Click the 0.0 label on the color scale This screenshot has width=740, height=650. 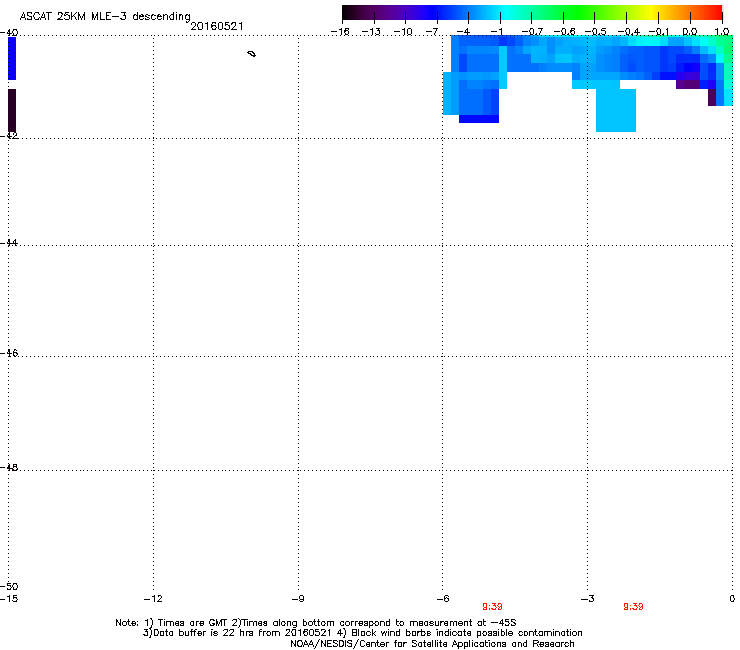[690, 32]
